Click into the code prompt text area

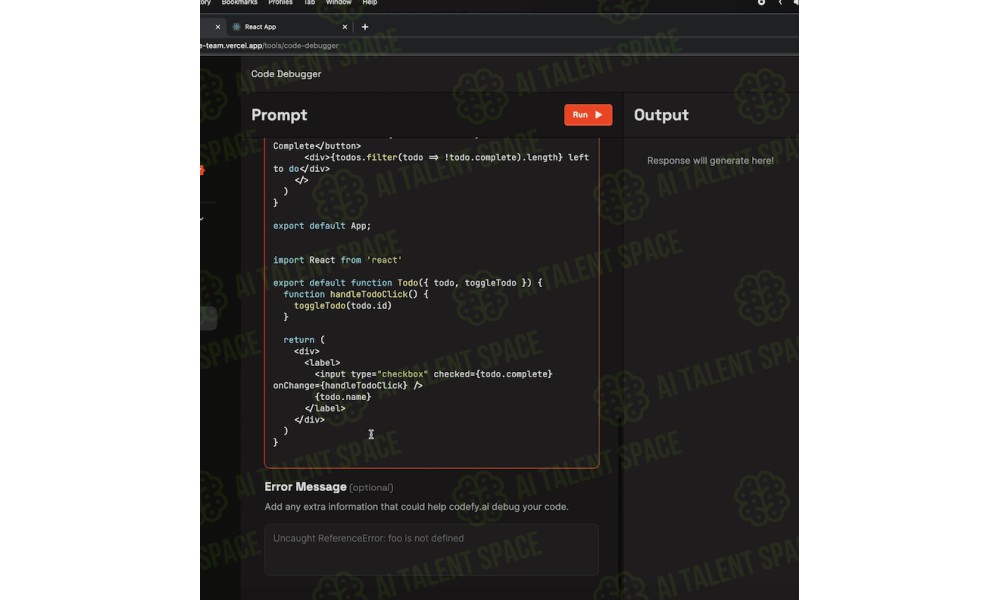432,302
